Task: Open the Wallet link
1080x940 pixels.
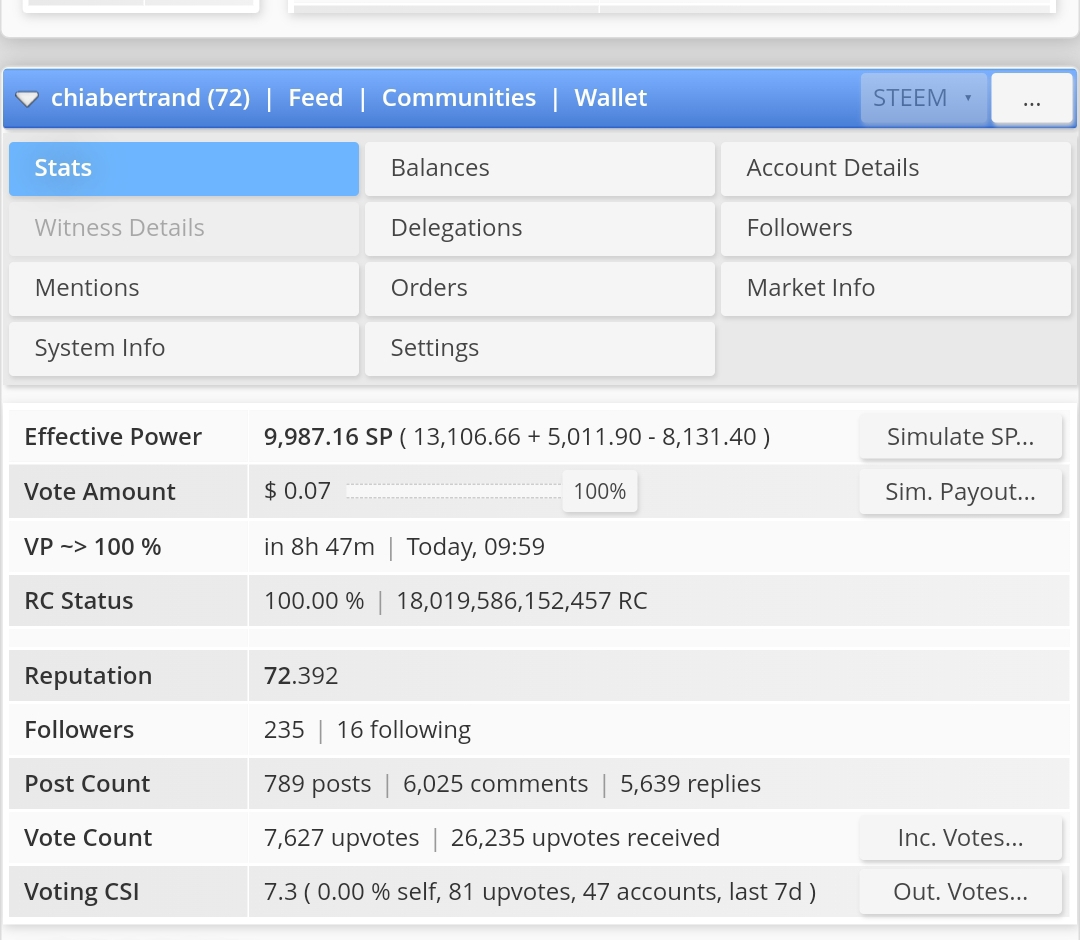Action: (610, 98)
